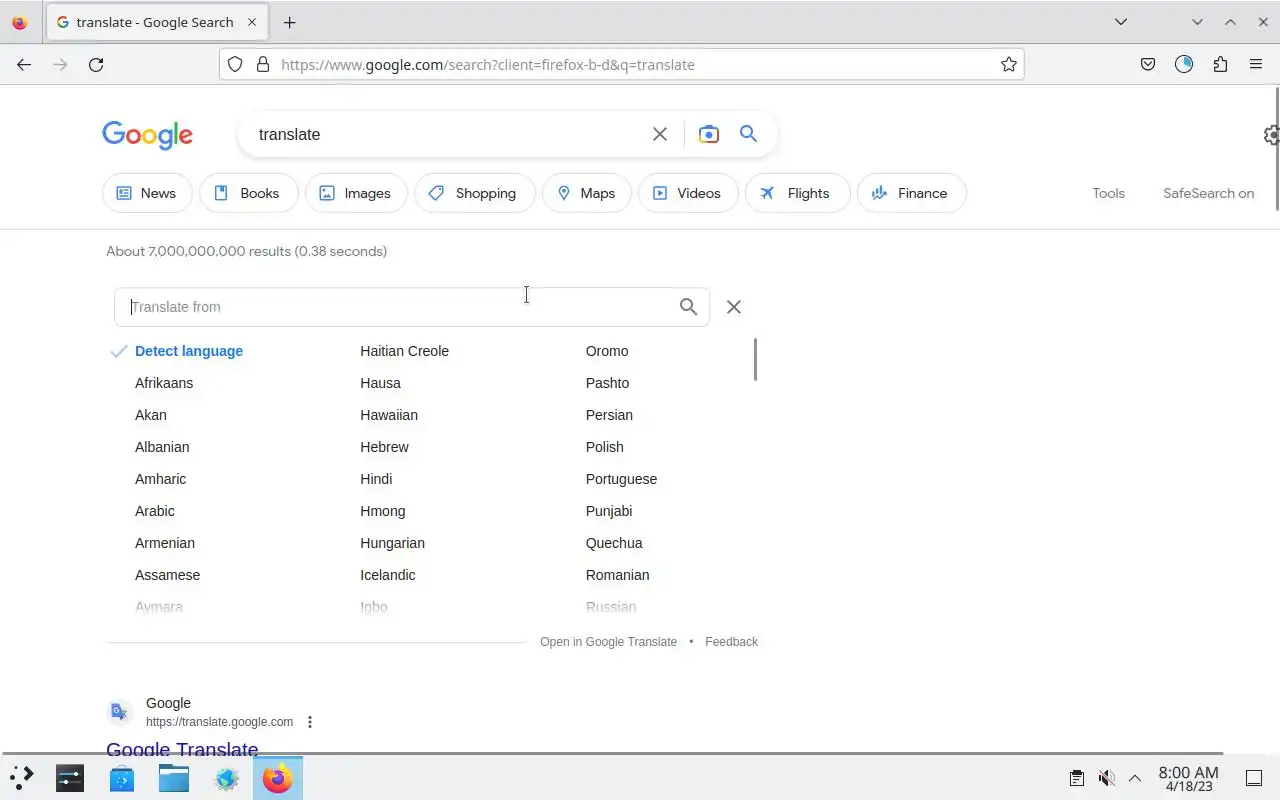Click the Google Translate result favicon
The image size is (1280, 800).
click(x=119, y=712)
